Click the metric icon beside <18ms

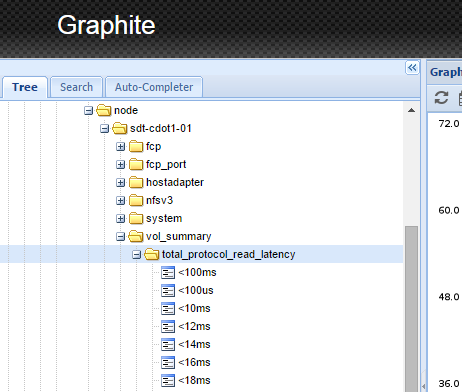pyautogui.click(x=168, y=380)
